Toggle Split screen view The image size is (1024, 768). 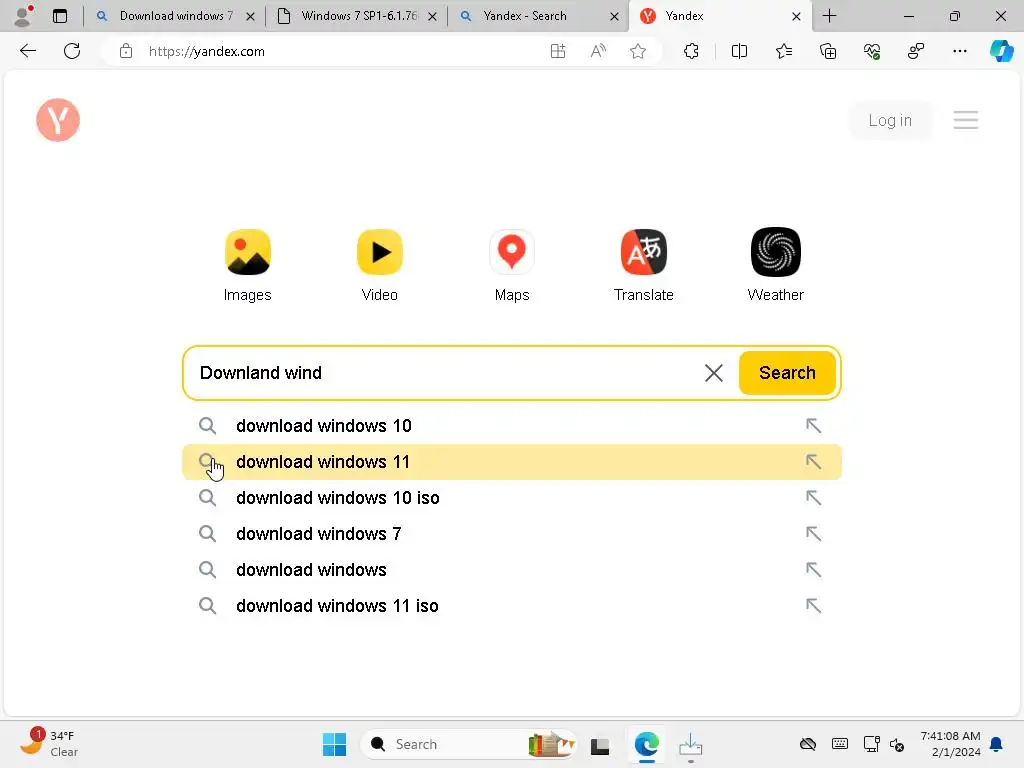(x=739, y=51)
